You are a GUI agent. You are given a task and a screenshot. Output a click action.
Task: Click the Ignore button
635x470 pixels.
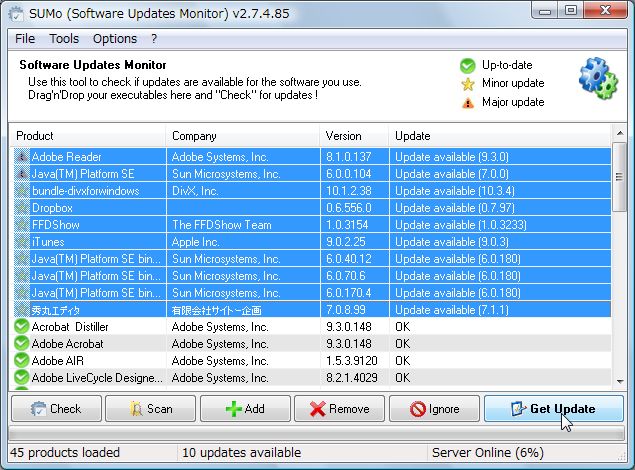pyautogui.click(x=434, y=409)
